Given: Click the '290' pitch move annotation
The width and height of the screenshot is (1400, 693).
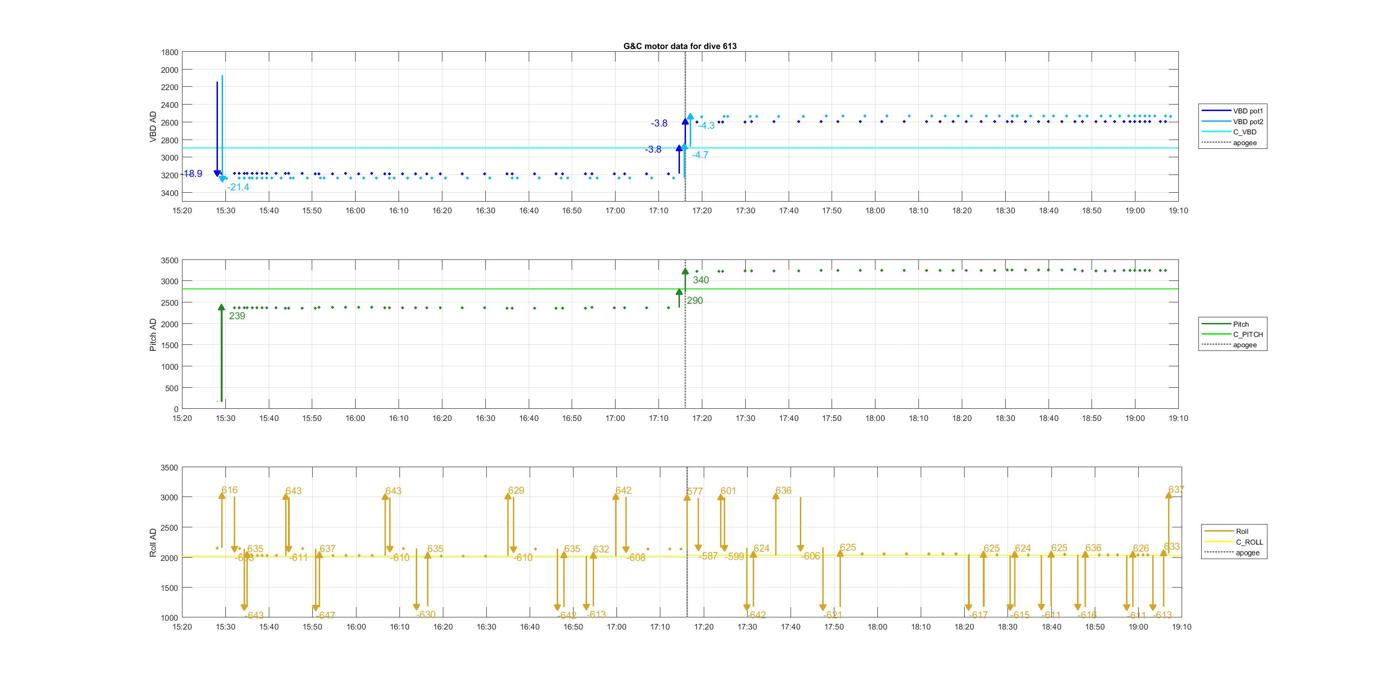Looking at the screenshot, I should click(695, 300).
